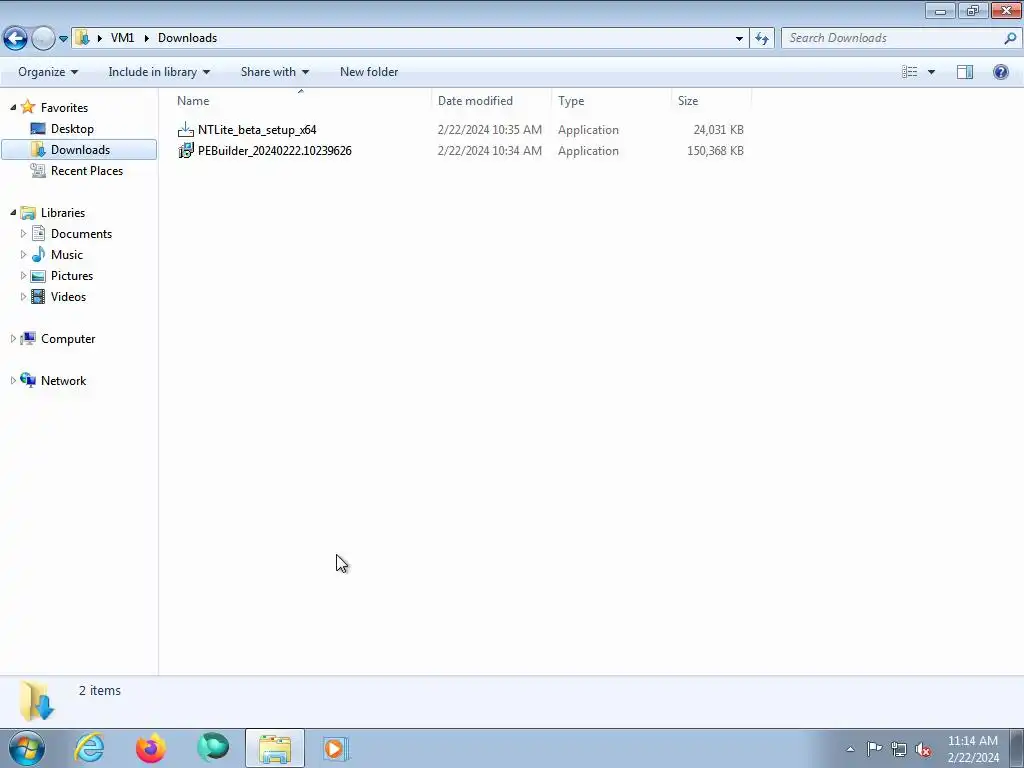Collapse the Libraries group
The height and width of the screenshot is (768, 1024).
click(13, 212)
